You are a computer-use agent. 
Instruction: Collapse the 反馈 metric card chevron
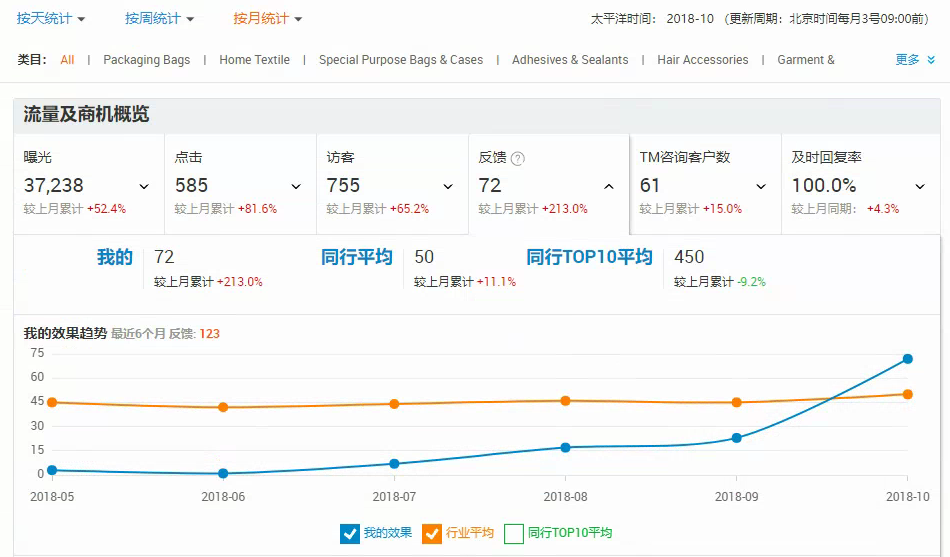click(609, 186)
